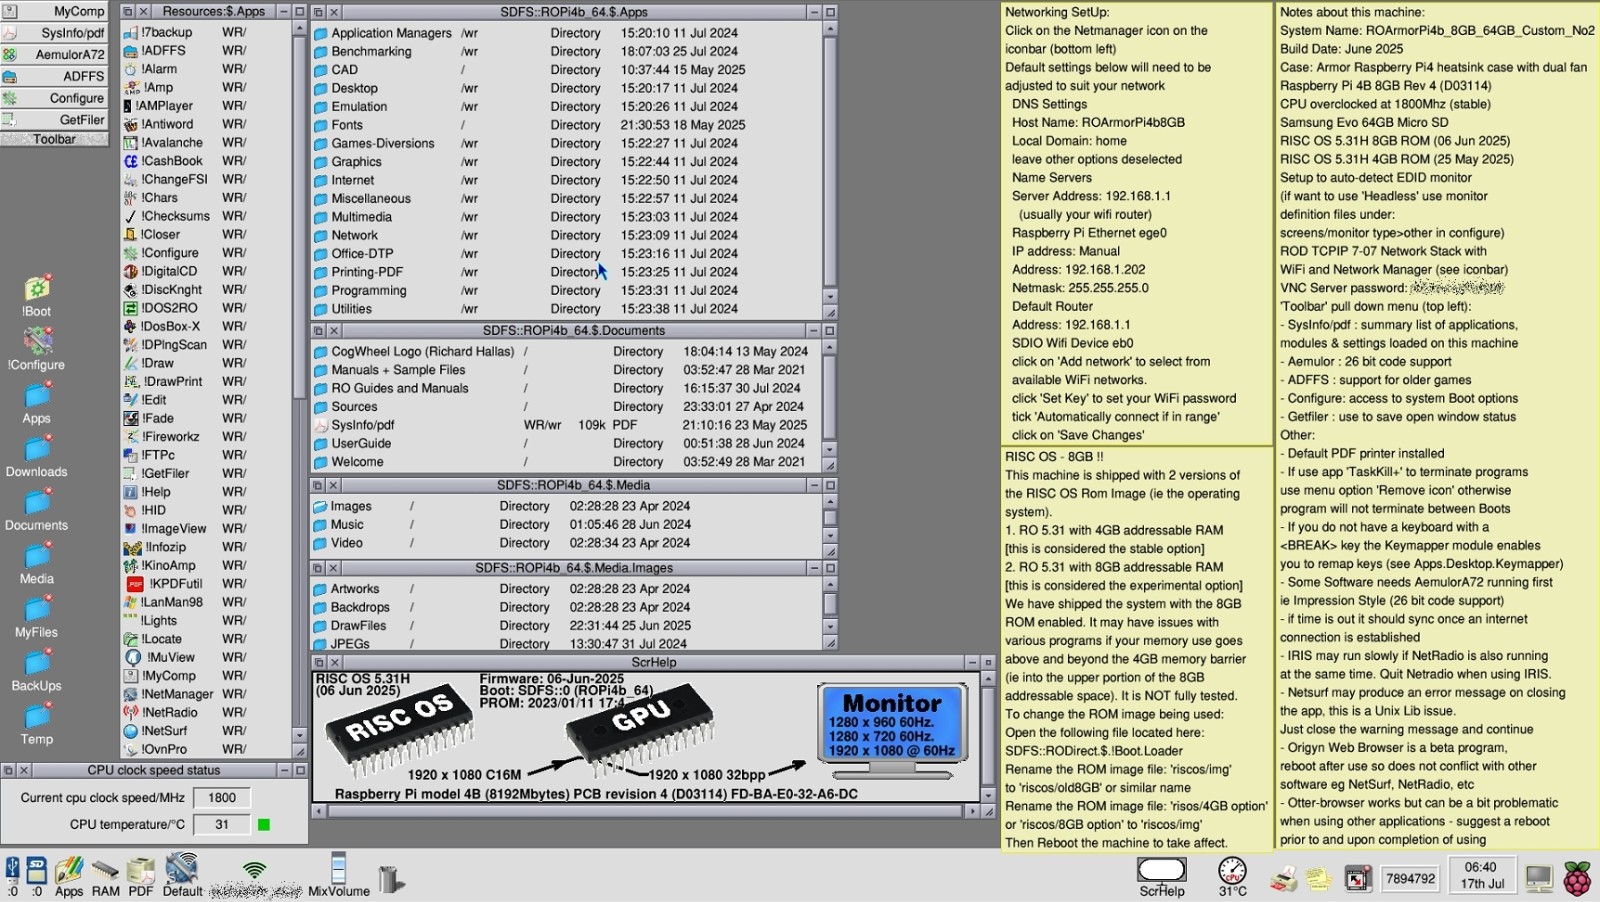Open the UserGuide directory in Documents
This screenshot has height=902, width=1600.
pos(352,443)
